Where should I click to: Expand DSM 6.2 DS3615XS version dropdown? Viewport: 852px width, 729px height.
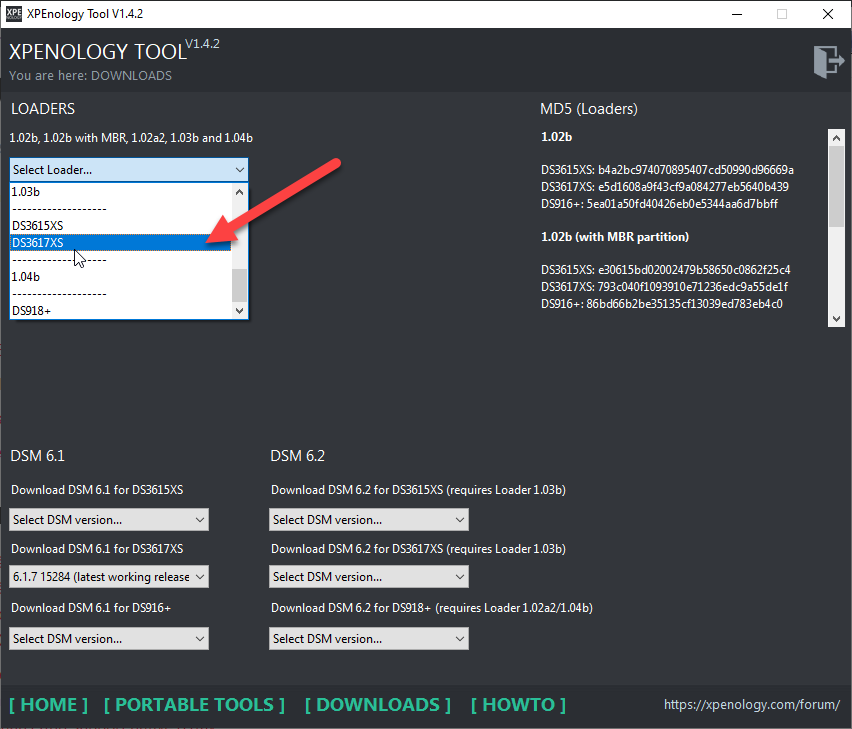tap(368, 520)
